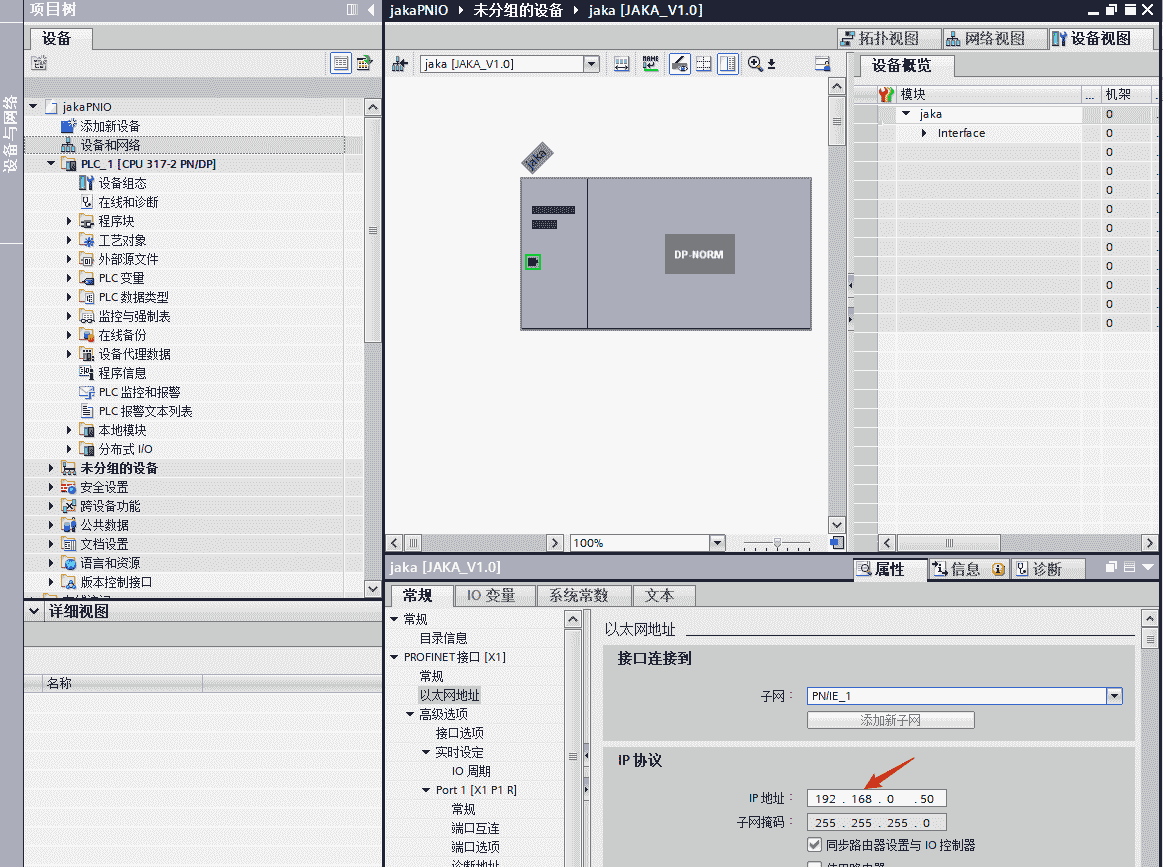Expand the 程序块 folder
Screen dimensions: 1163x867
(x=70, y=221)
